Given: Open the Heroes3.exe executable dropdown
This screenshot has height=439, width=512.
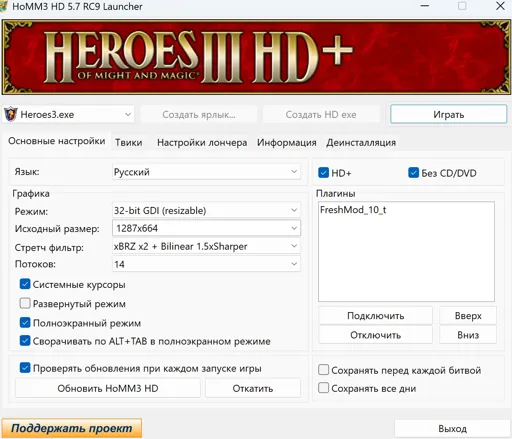Looking at the screenshot, I should (68, 114).
